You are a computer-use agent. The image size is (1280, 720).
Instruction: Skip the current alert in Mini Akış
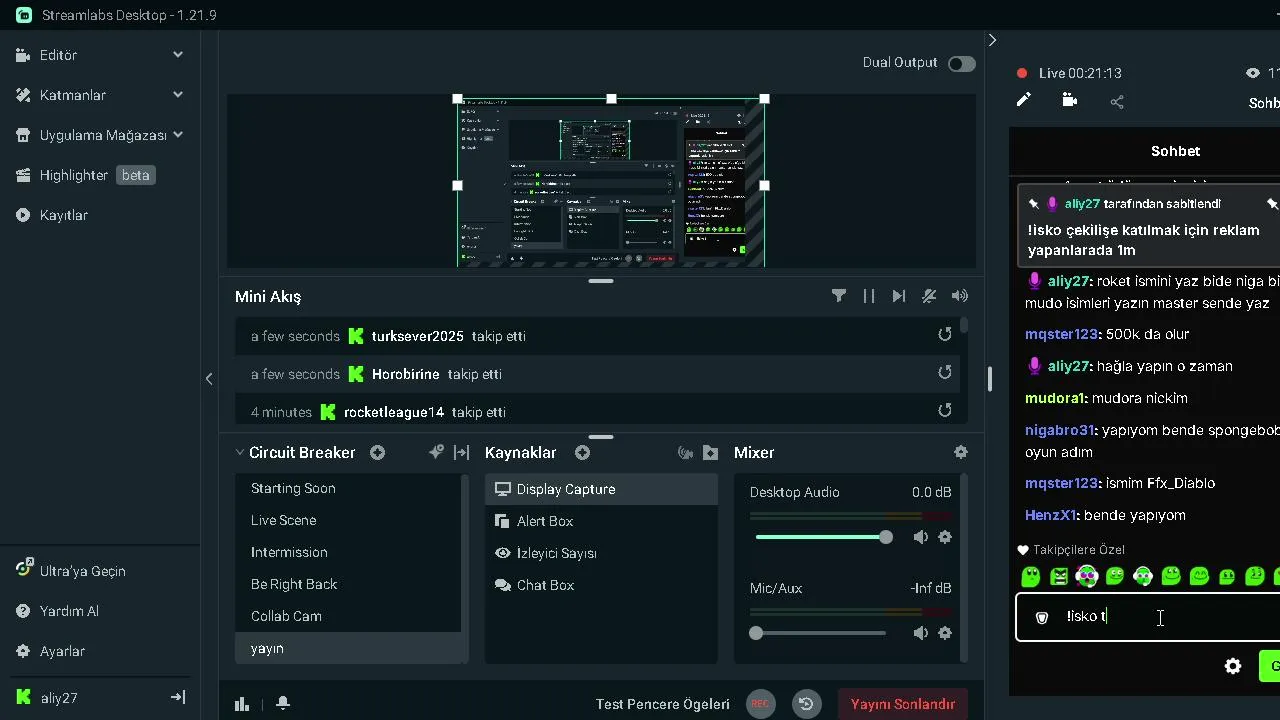[899, 296]
